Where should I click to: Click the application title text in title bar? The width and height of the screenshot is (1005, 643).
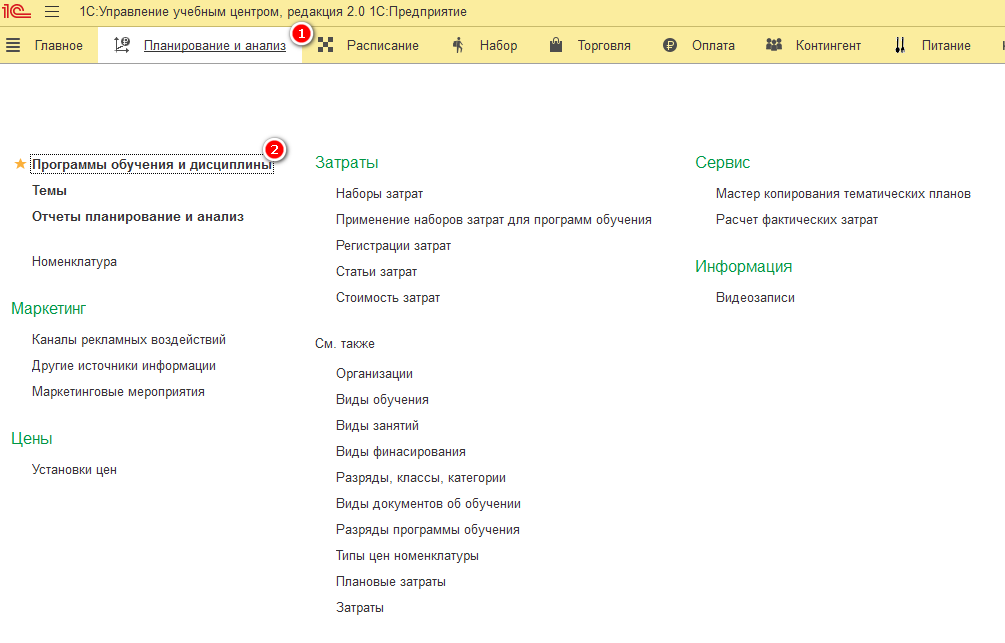(x=273, y=12)
